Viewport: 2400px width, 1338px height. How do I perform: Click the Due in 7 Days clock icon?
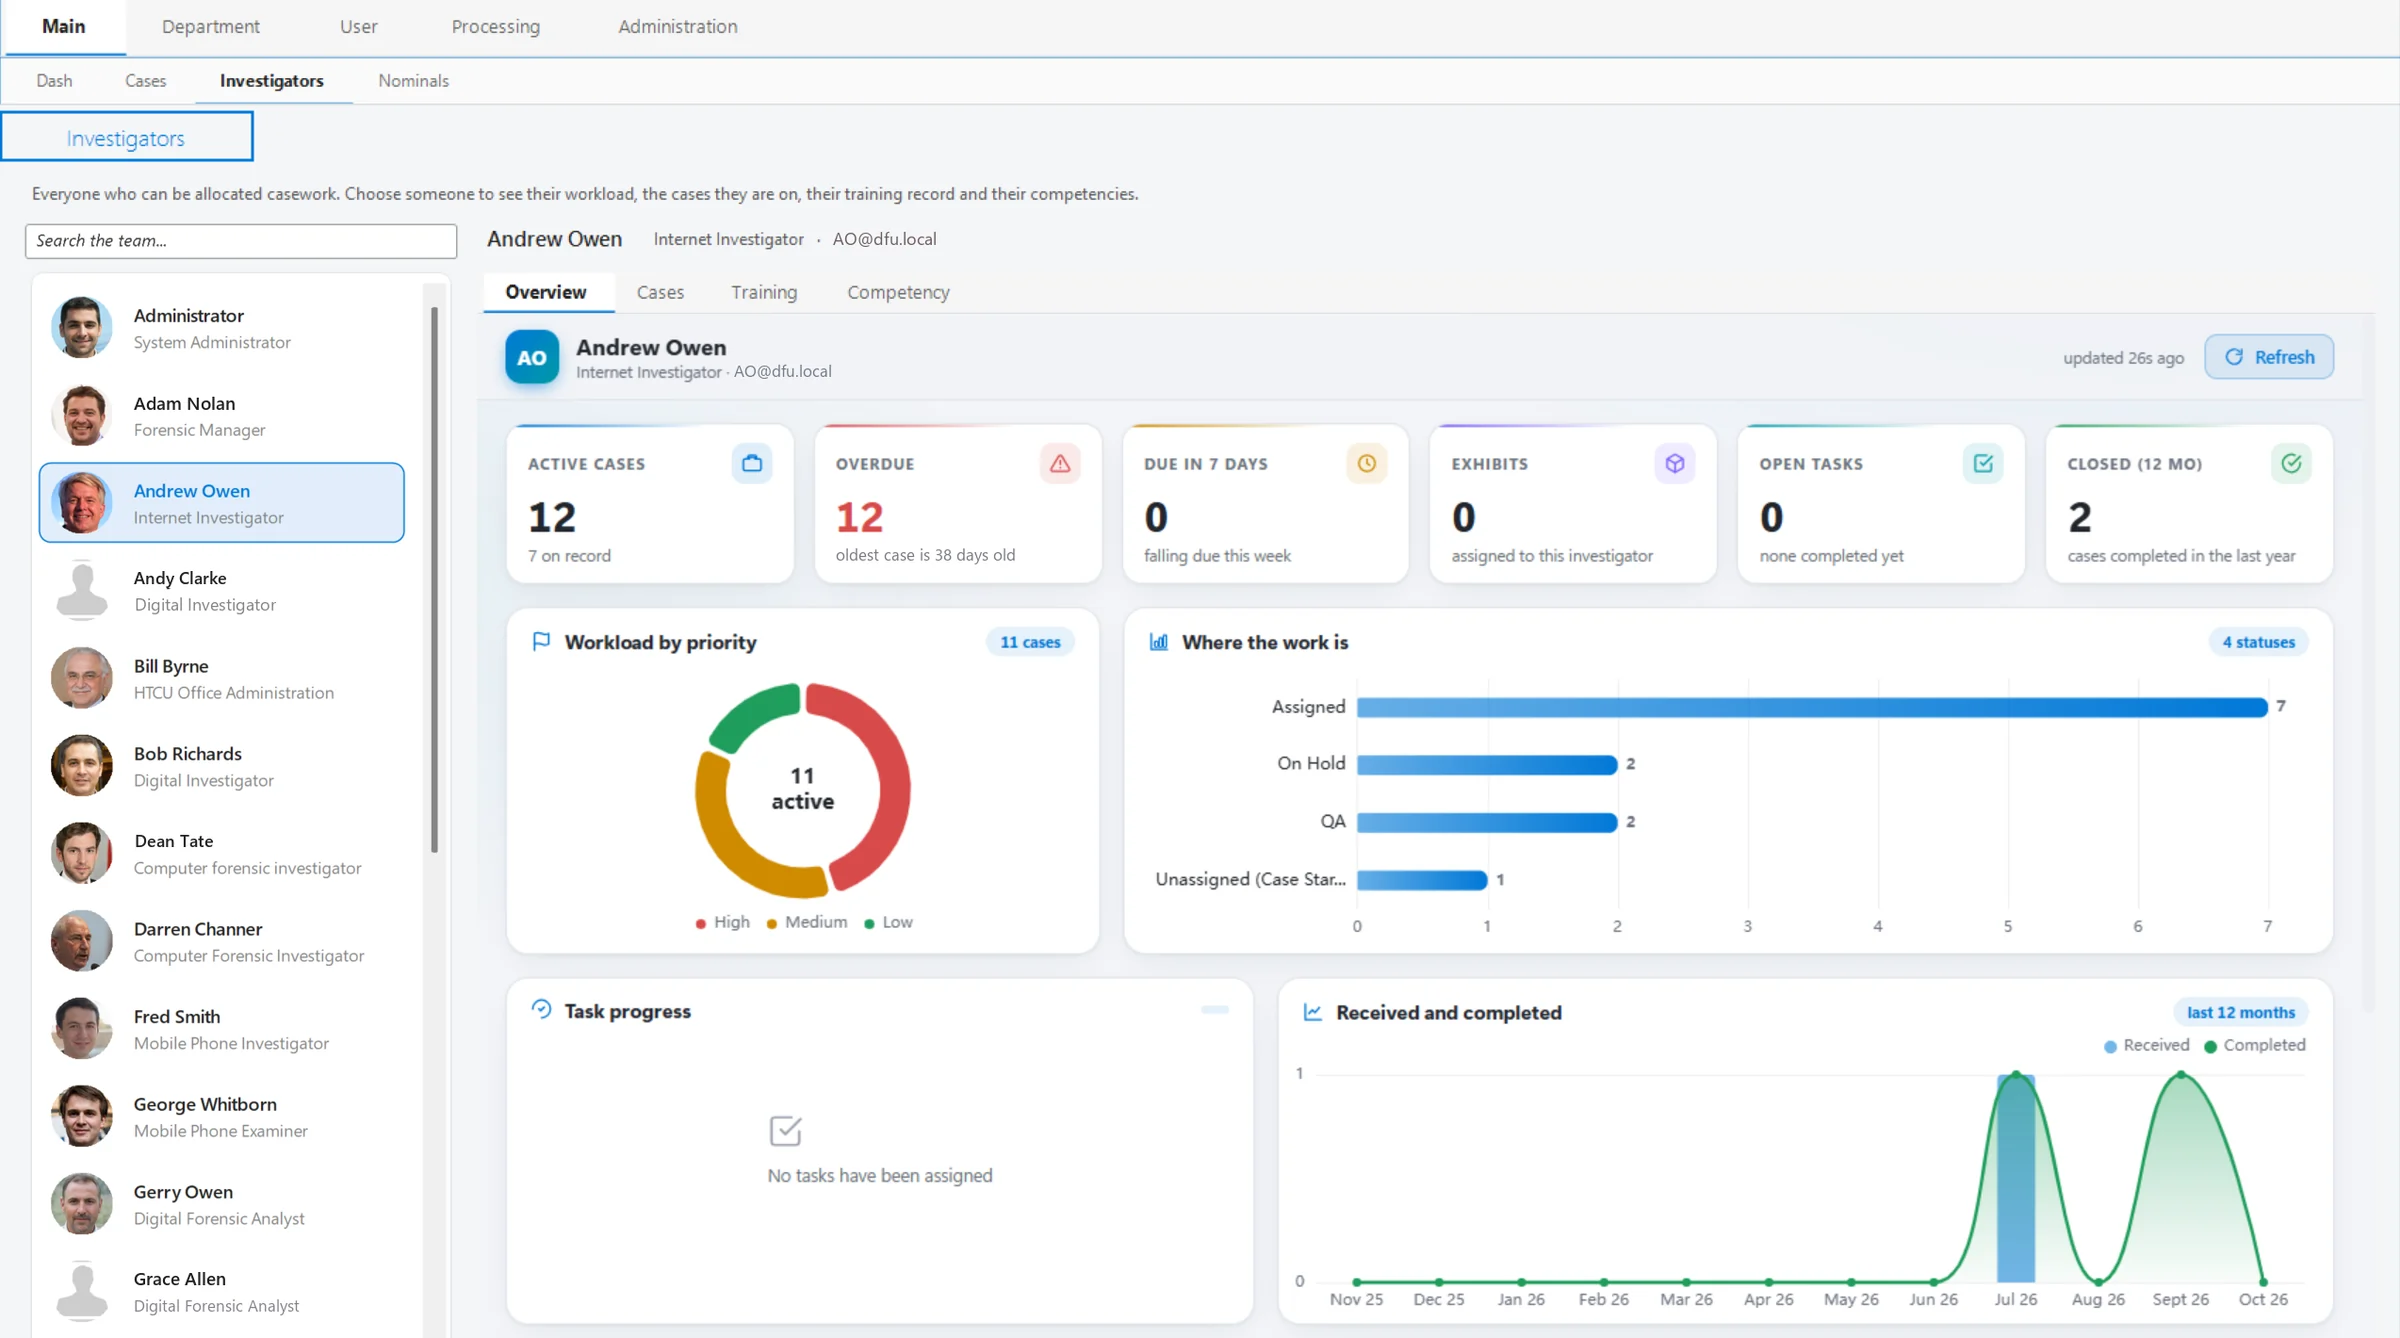[1367, 463]
